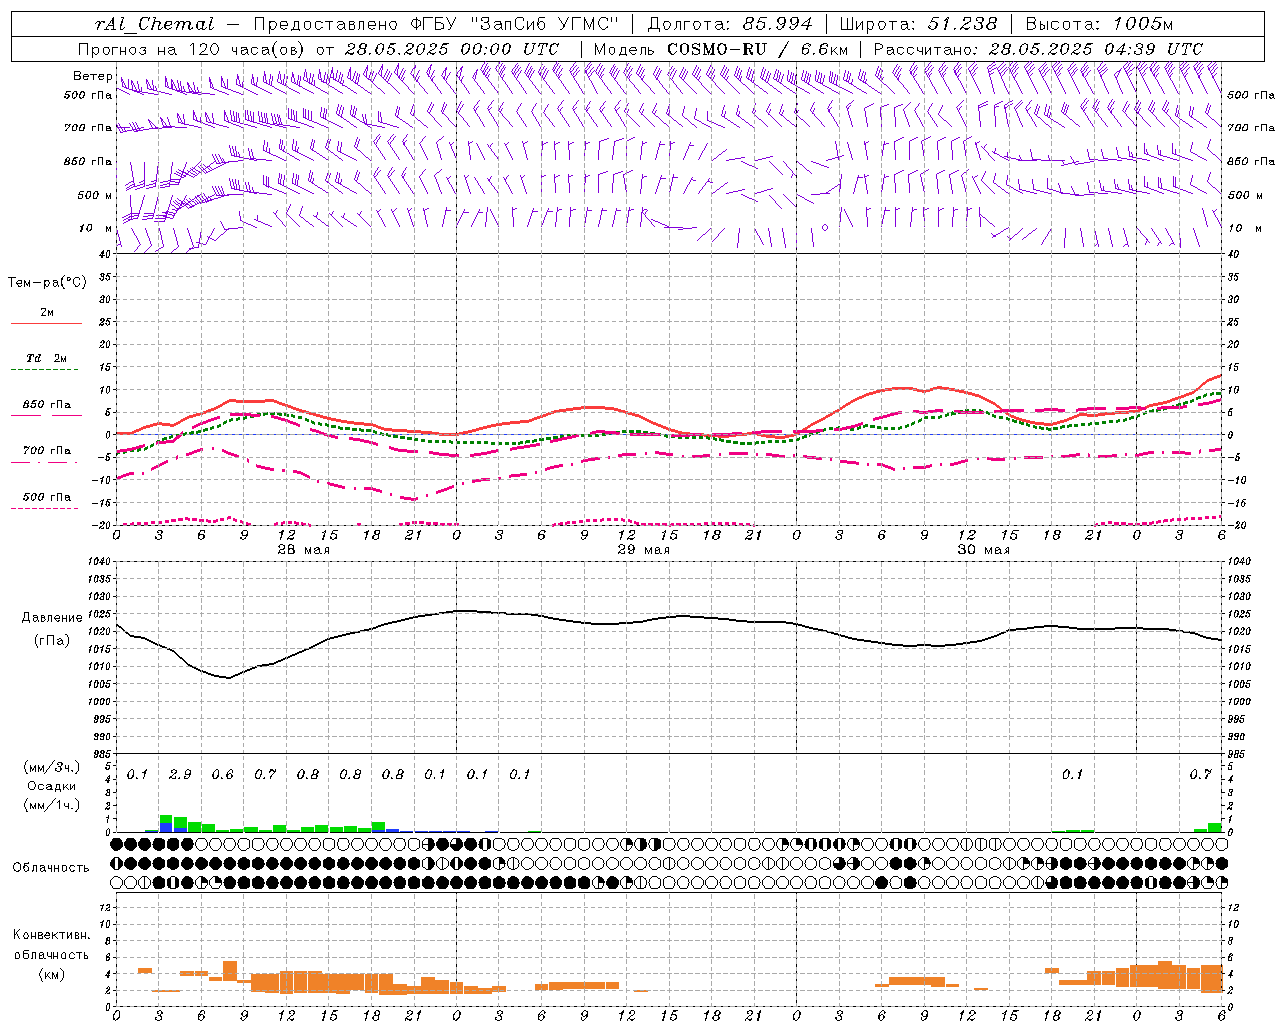Click "Рассчитано: 28.05.2025 04:39 UTC" text
This screenshot has width=1280, height=1024.
[1038, 49]
